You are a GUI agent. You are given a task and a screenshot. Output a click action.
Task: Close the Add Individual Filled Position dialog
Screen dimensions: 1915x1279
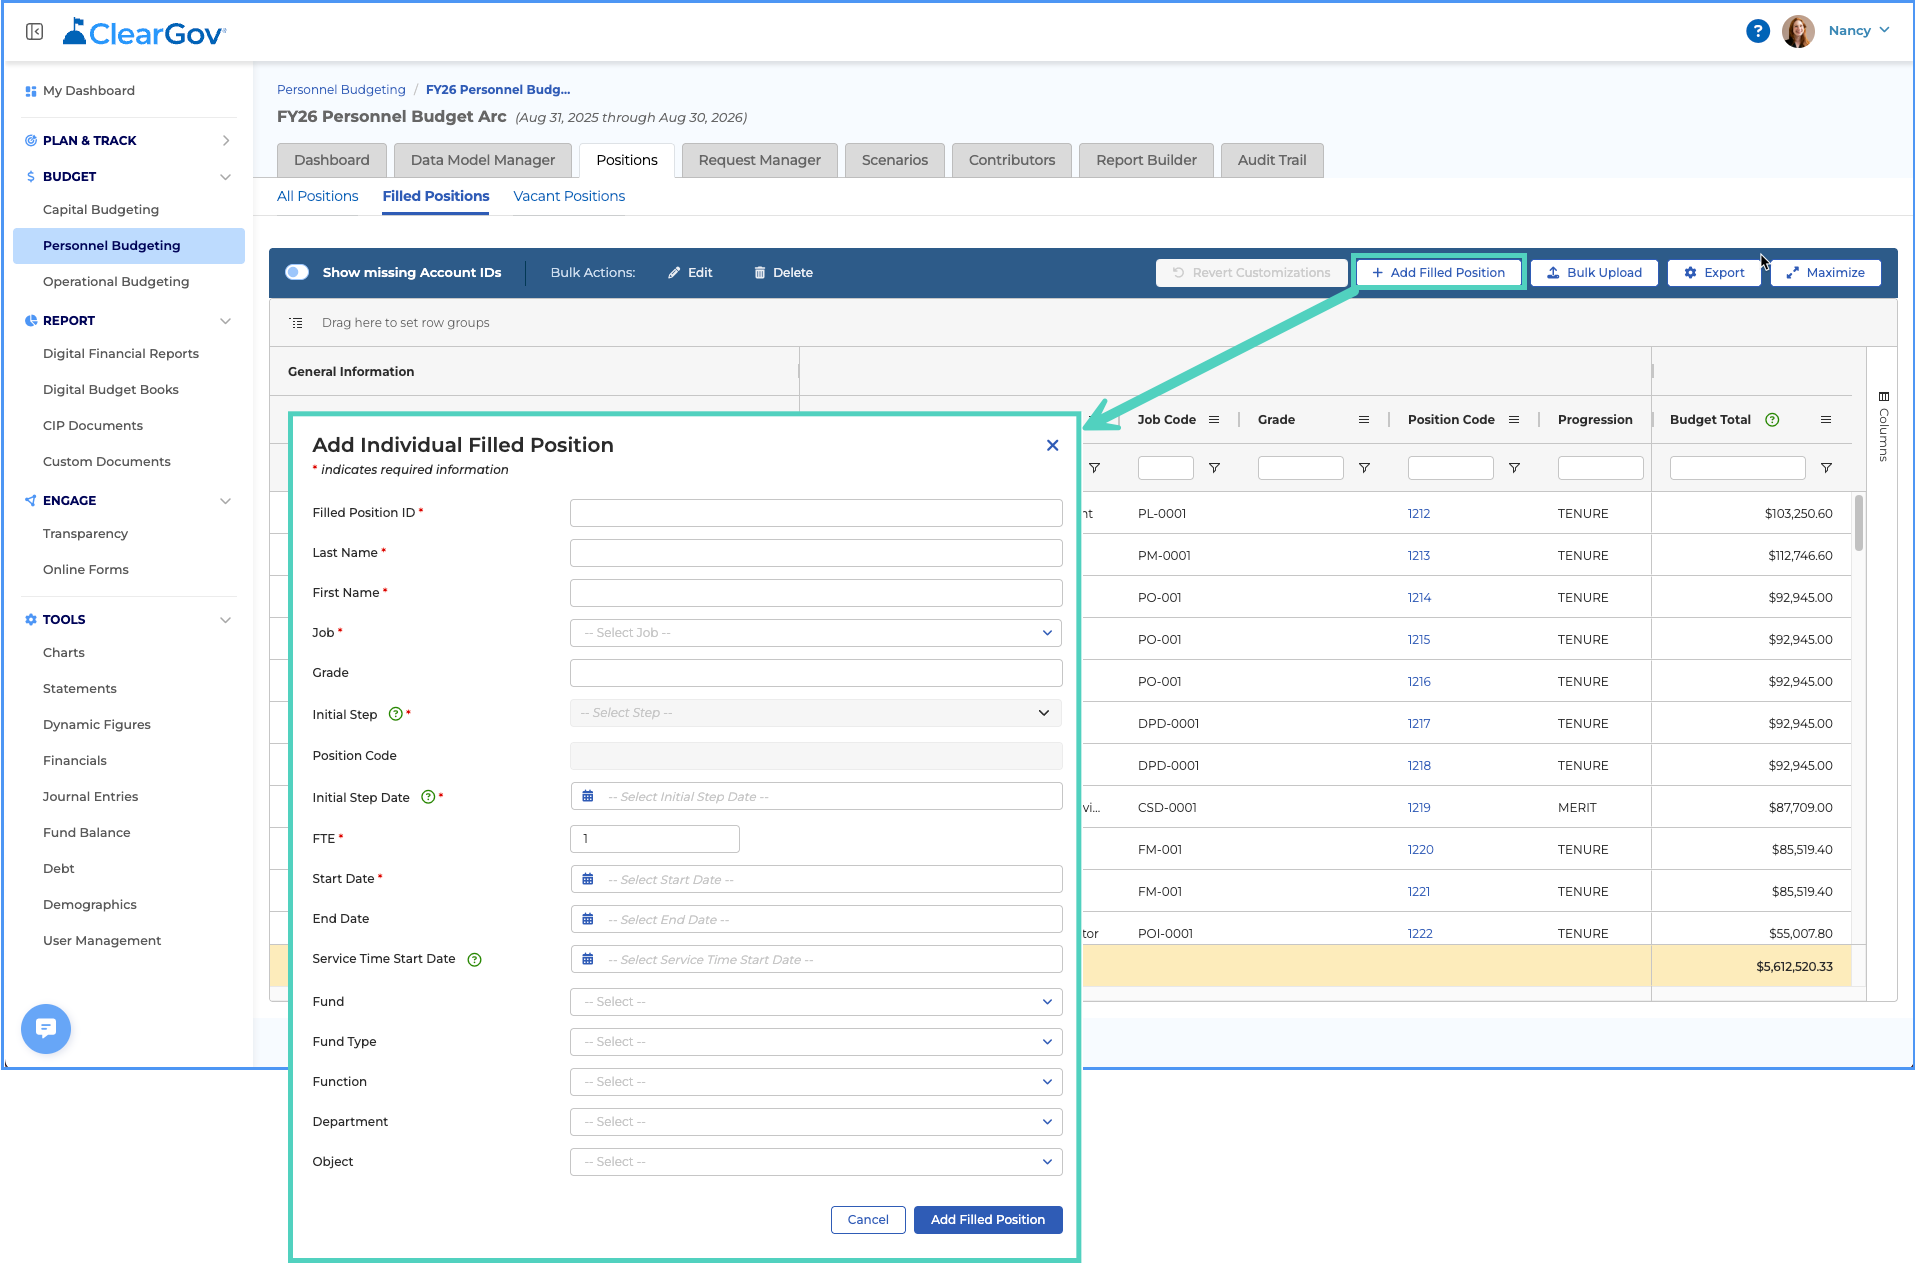[1052, 445]
